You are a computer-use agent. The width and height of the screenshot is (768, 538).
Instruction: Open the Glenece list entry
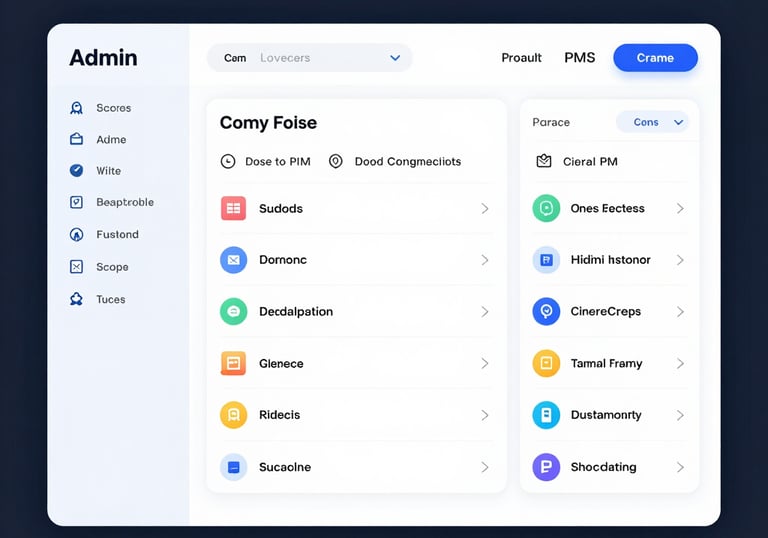coord(356,363)
